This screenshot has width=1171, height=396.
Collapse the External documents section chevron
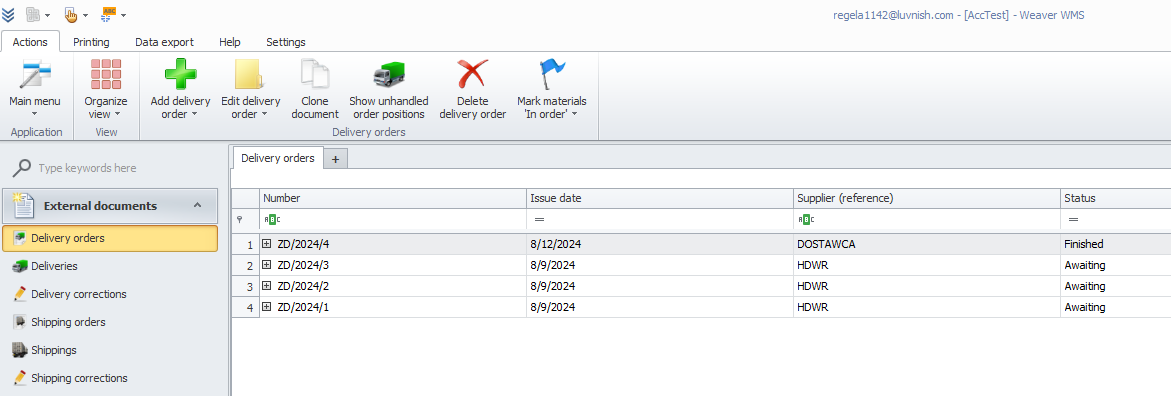tap(198, 205)
